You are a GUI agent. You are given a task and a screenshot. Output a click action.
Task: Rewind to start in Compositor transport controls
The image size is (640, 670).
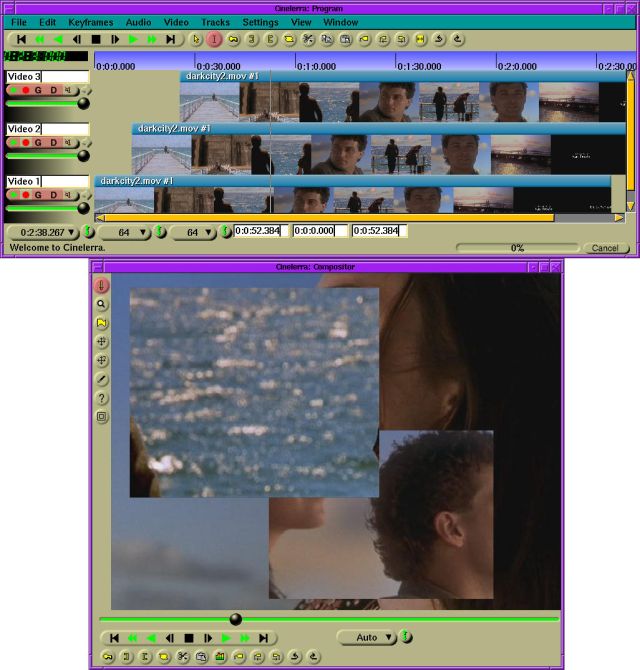115,638
